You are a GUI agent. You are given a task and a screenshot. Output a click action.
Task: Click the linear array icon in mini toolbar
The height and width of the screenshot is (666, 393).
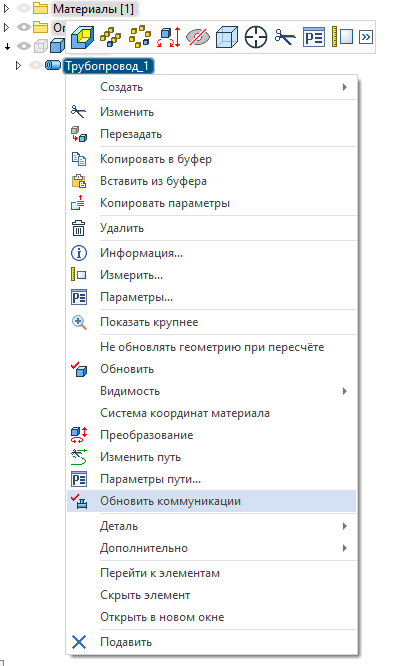tap(110, 37)
